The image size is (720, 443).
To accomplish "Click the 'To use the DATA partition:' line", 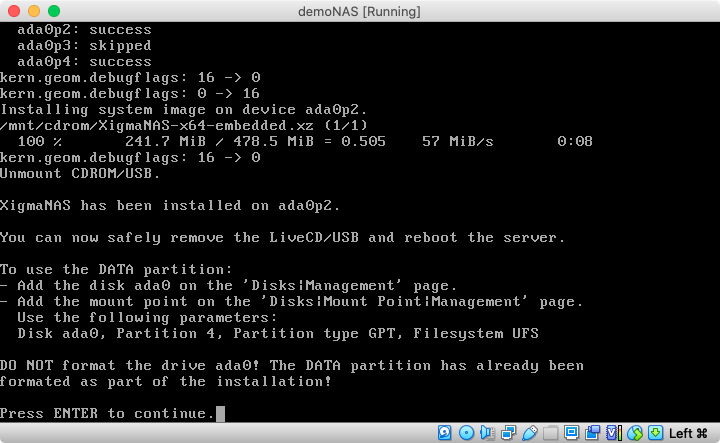I will 116,269.
